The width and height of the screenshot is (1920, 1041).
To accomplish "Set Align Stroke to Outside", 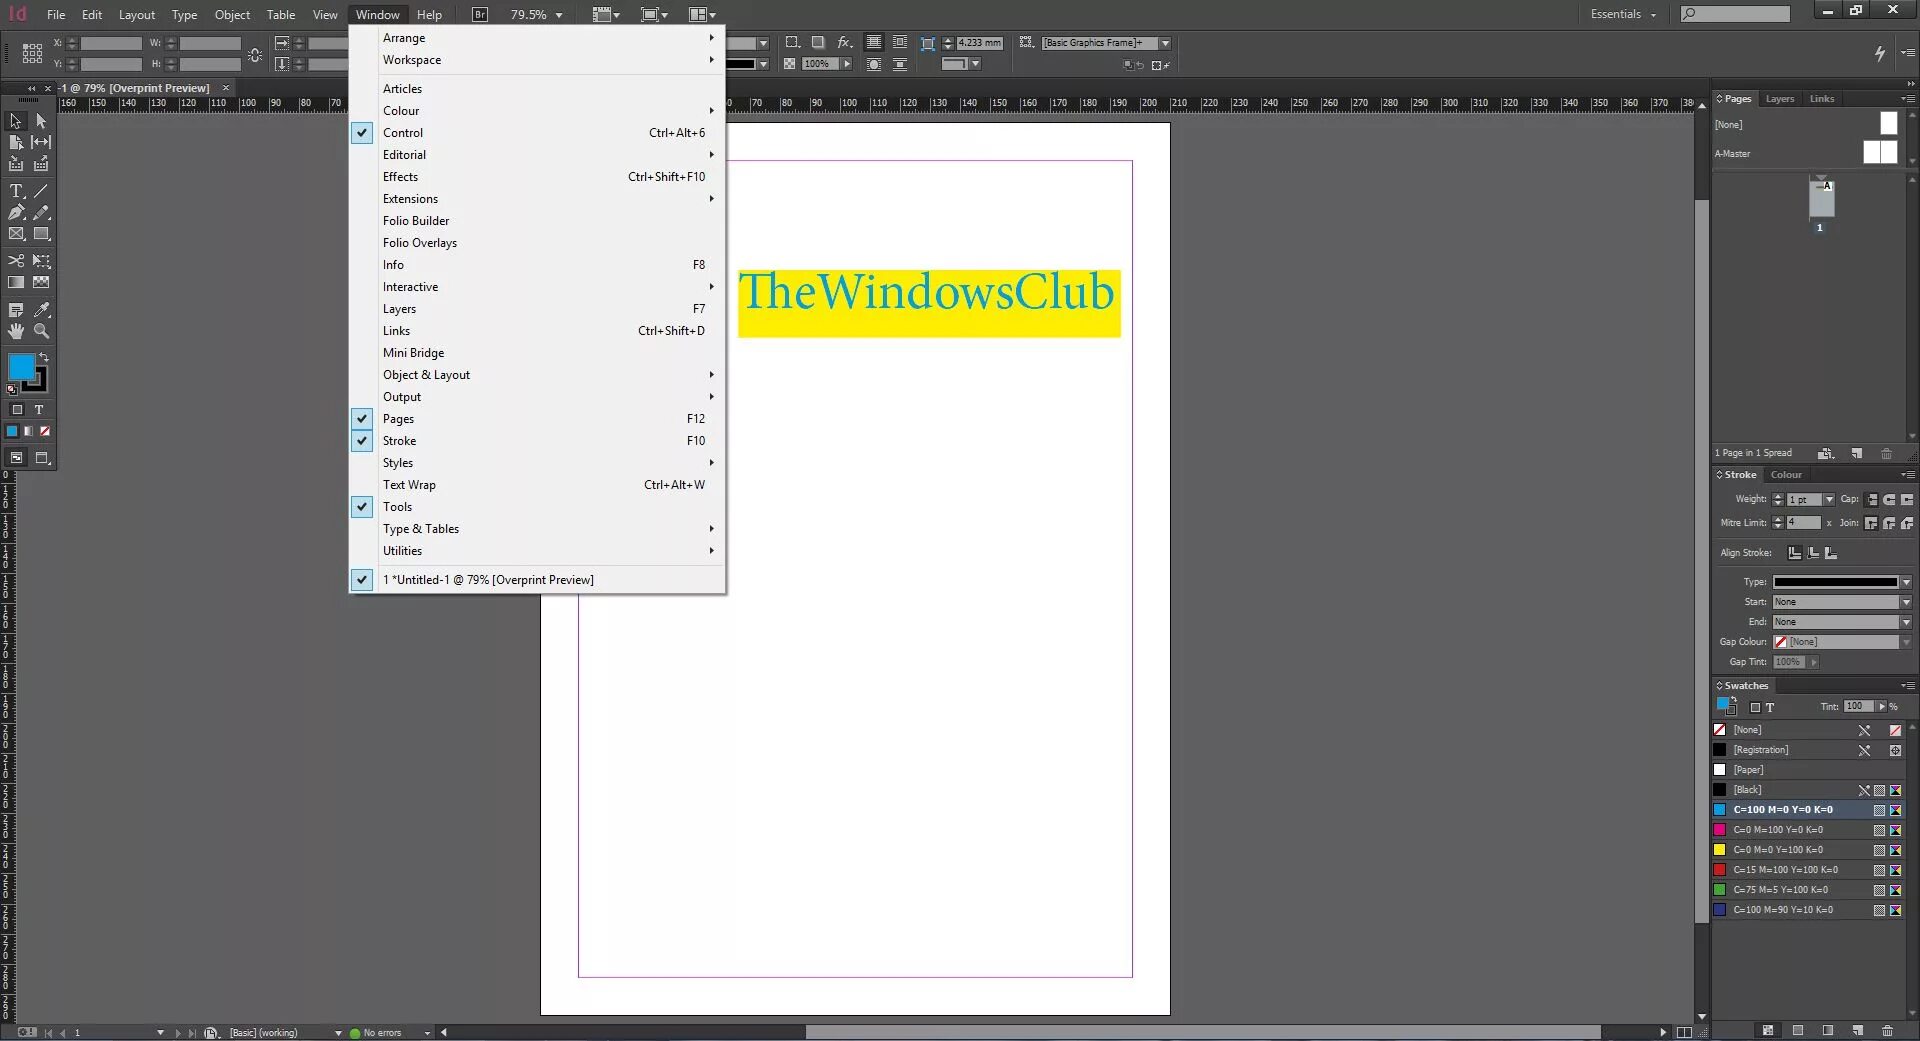I will tap(1831, 553).
